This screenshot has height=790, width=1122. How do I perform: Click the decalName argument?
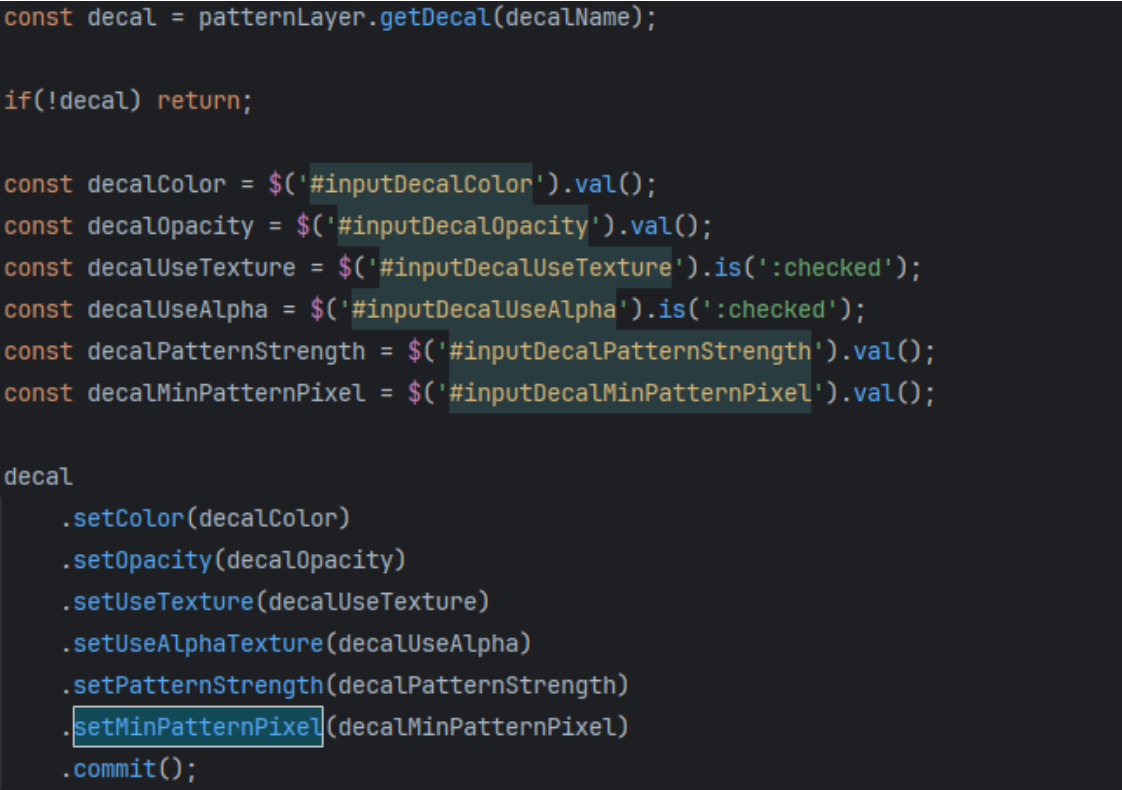[x=567, y=17]
